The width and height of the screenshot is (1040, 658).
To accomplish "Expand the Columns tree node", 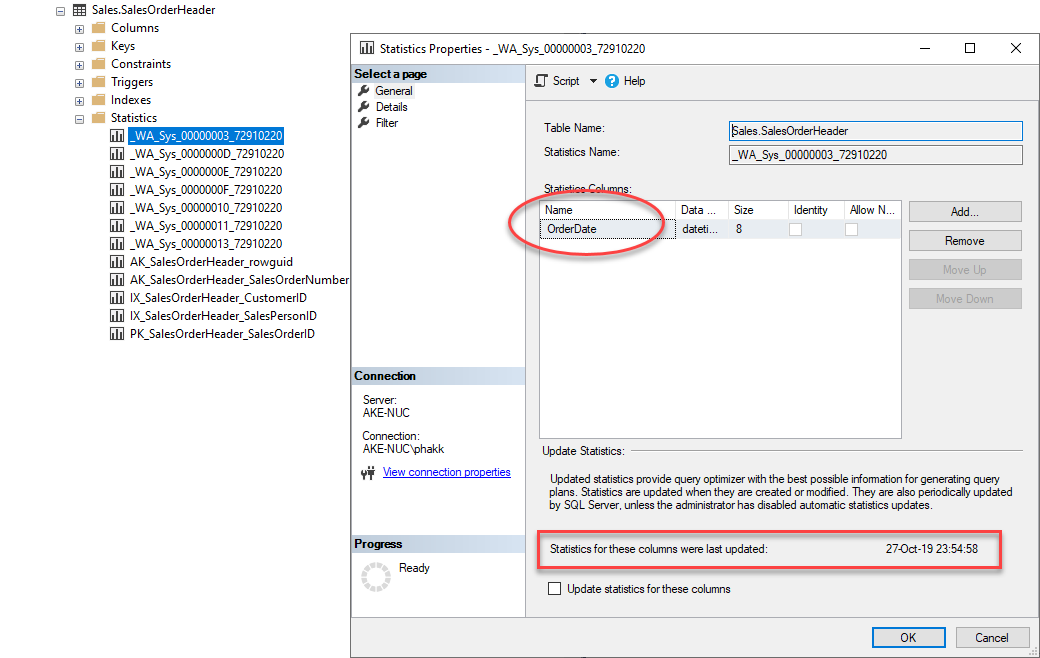I will (79, 27).
